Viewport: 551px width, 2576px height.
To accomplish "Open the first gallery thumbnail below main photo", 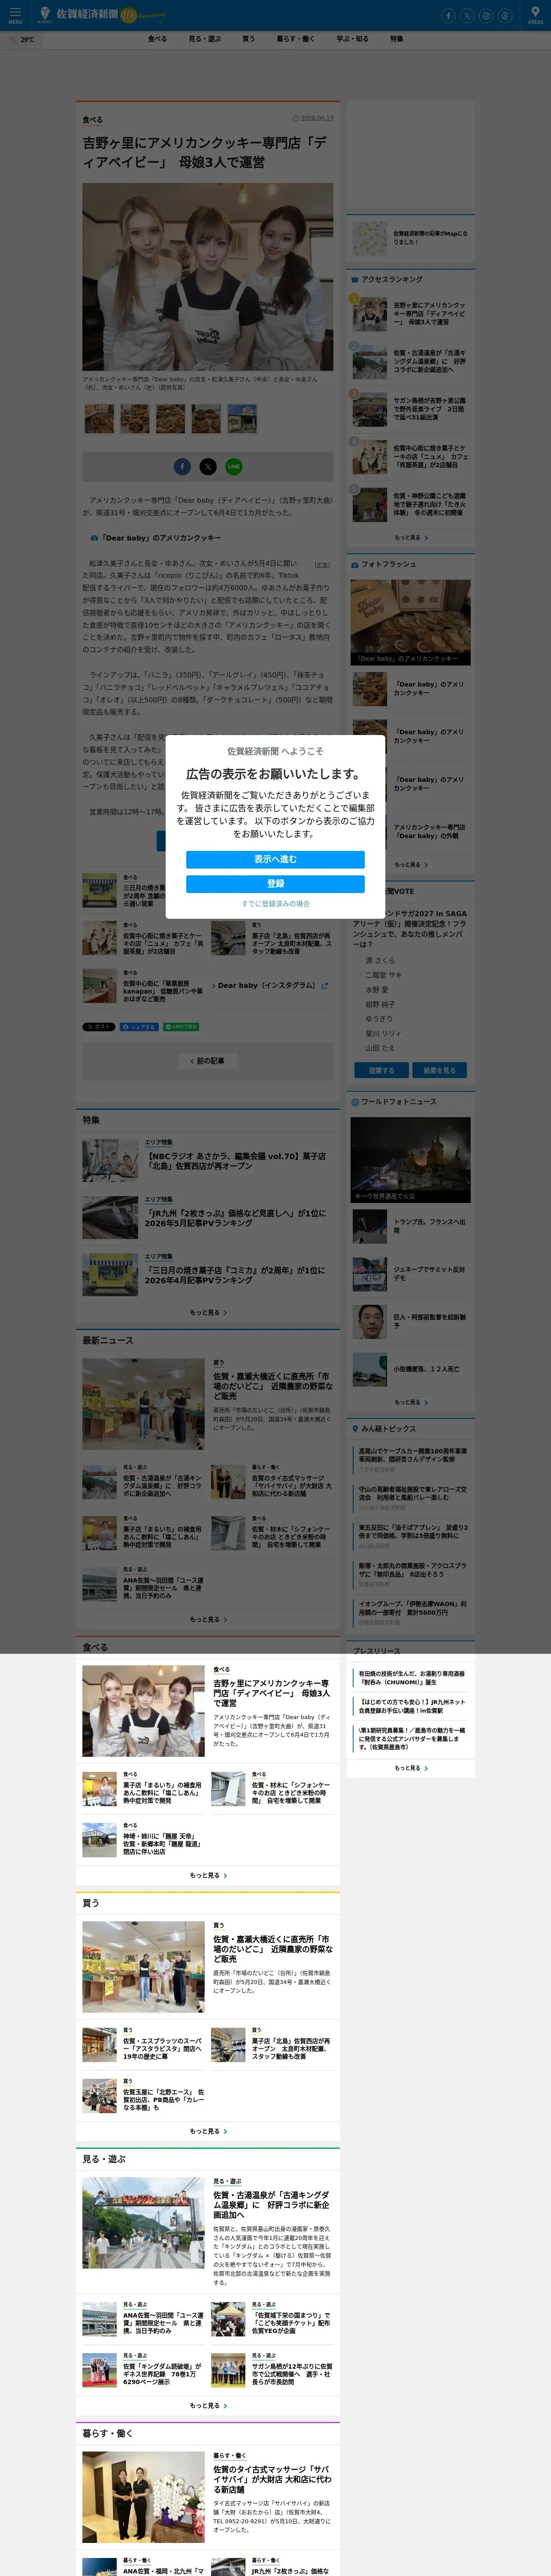I will point(99,418).
